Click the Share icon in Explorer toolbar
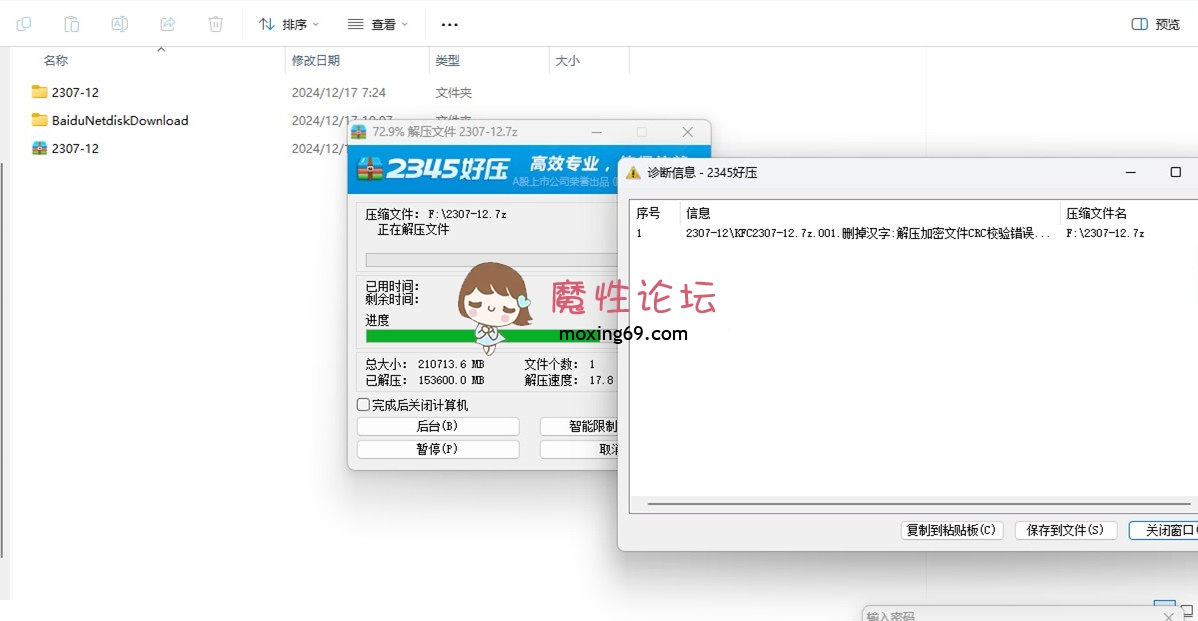The image size is (1198, 621). coord(168,24)
